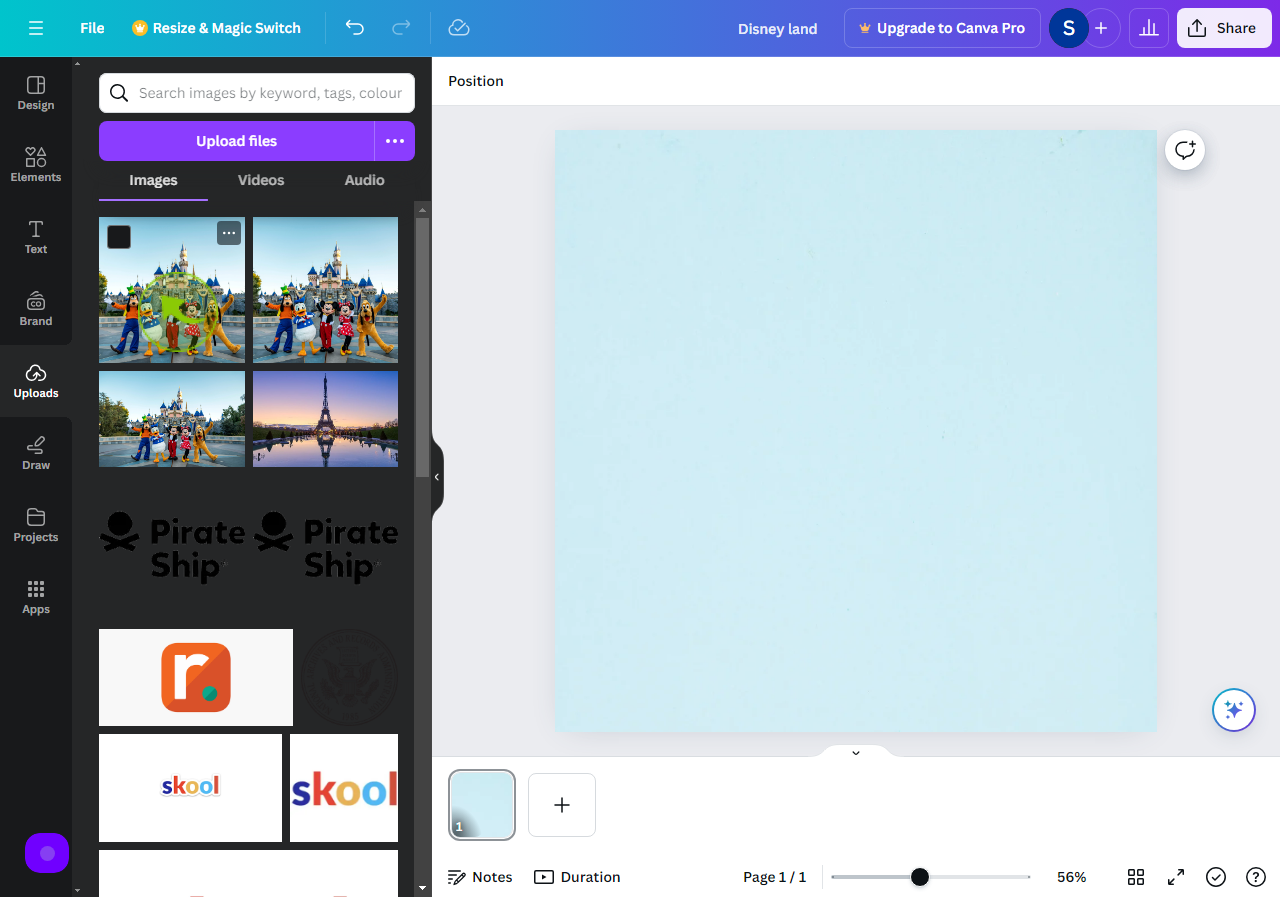Click the Share button
Image resolution: width=1280 pixels, height=897 pixels.
coord(1224,28)
